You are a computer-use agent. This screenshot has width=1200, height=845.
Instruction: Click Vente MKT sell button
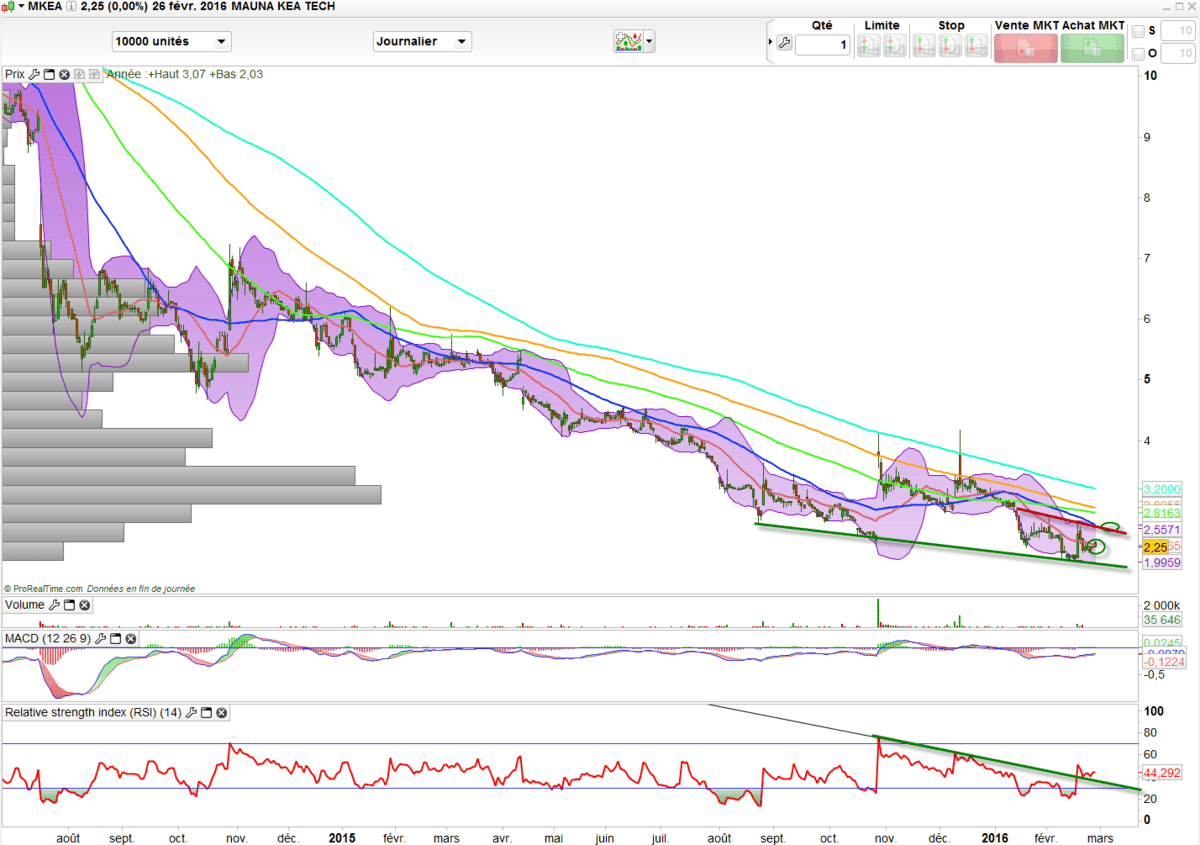point(1026,48)
